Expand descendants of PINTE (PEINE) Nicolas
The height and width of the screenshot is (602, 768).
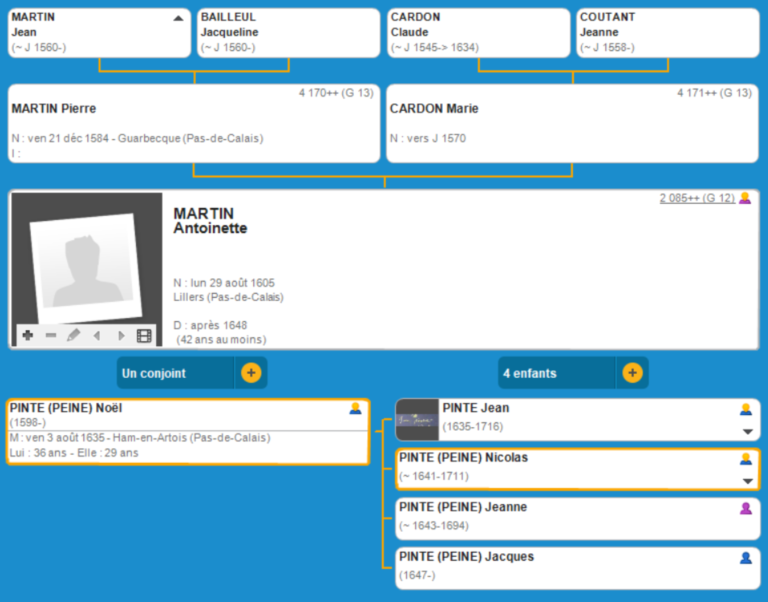[x=746, y=481]
